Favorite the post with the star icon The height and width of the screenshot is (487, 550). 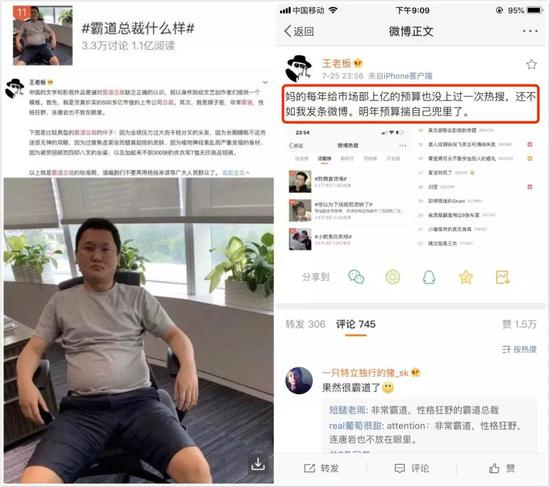tap(531, 65)
